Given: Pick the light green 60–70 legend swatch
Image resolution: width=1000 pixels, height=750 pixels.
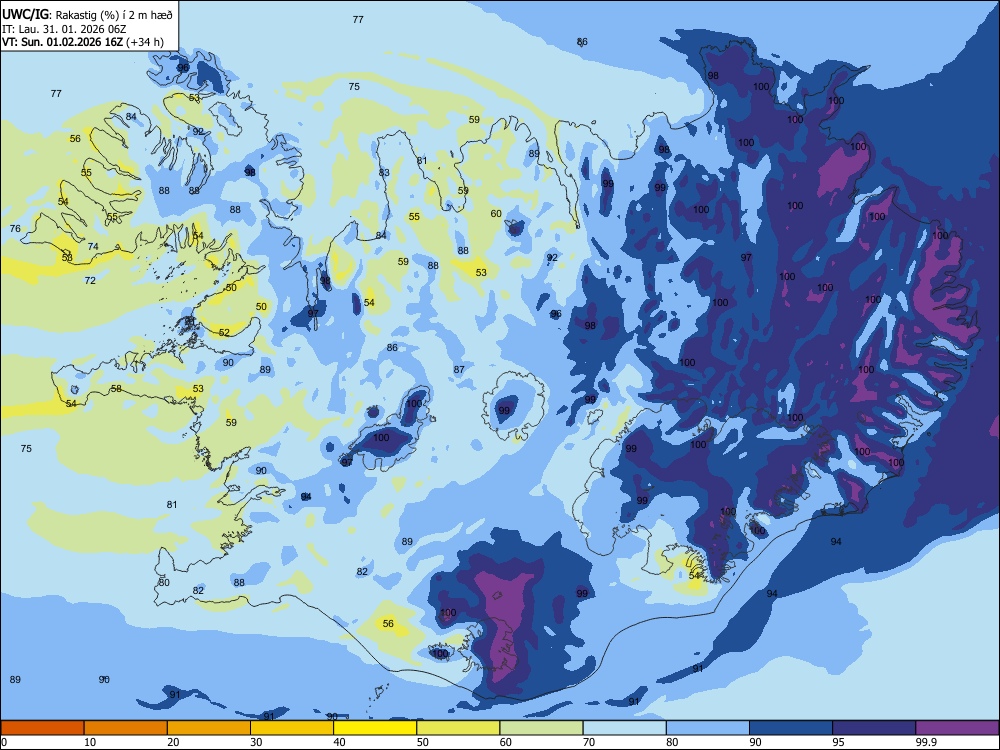Looking at the screenshot, I should click(x=541, y=728).
